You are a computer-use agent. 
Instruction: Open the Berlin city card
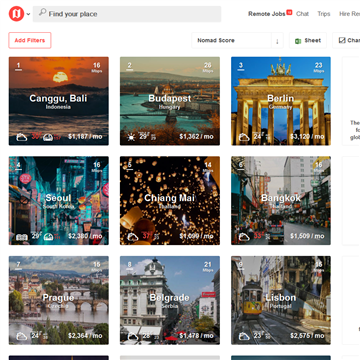[x=281, y=101]
